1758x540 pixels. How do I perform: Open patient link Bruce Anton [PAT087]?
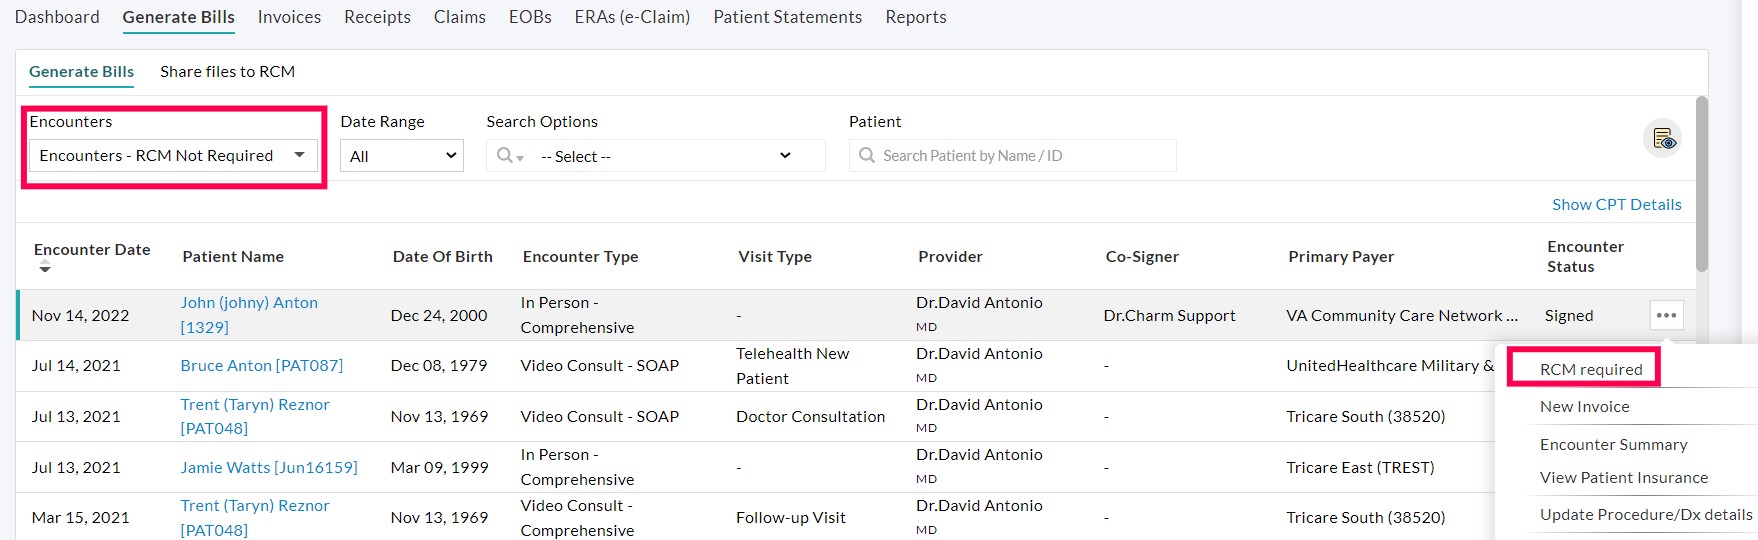(262, 366)
